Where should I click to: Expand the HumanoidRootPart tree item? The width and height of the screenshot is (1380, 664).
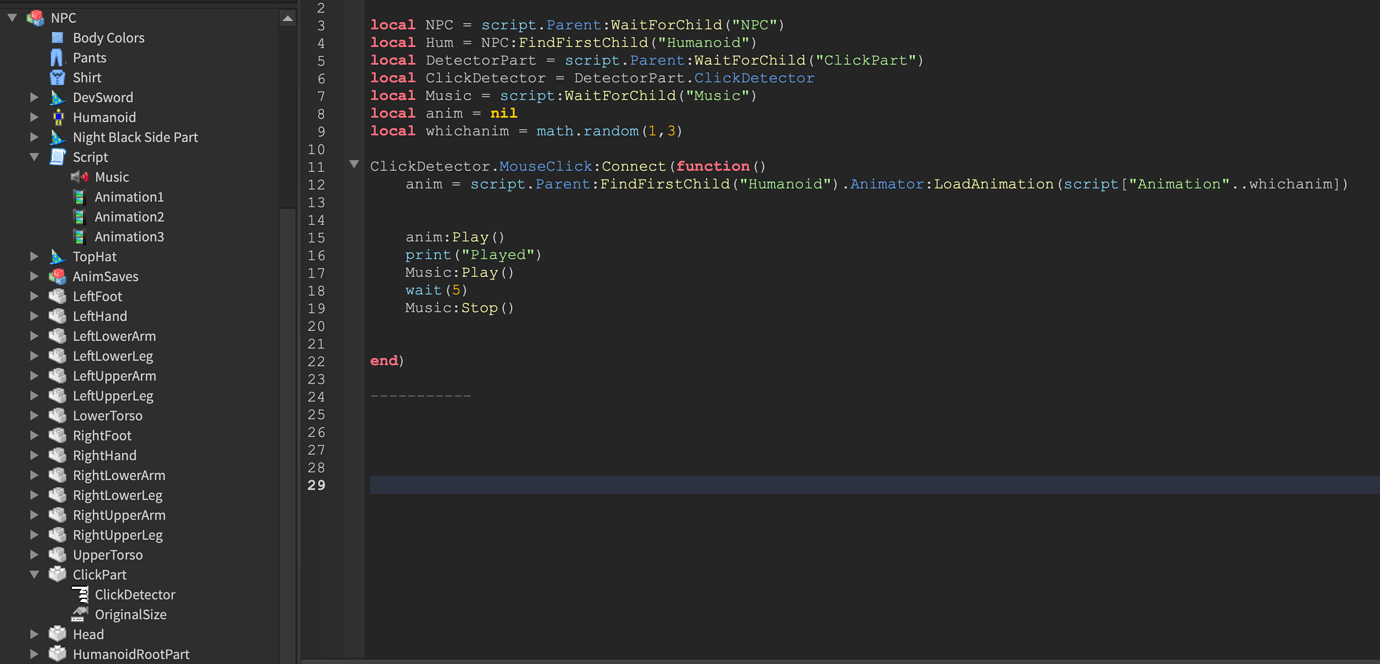click(34, 653)
